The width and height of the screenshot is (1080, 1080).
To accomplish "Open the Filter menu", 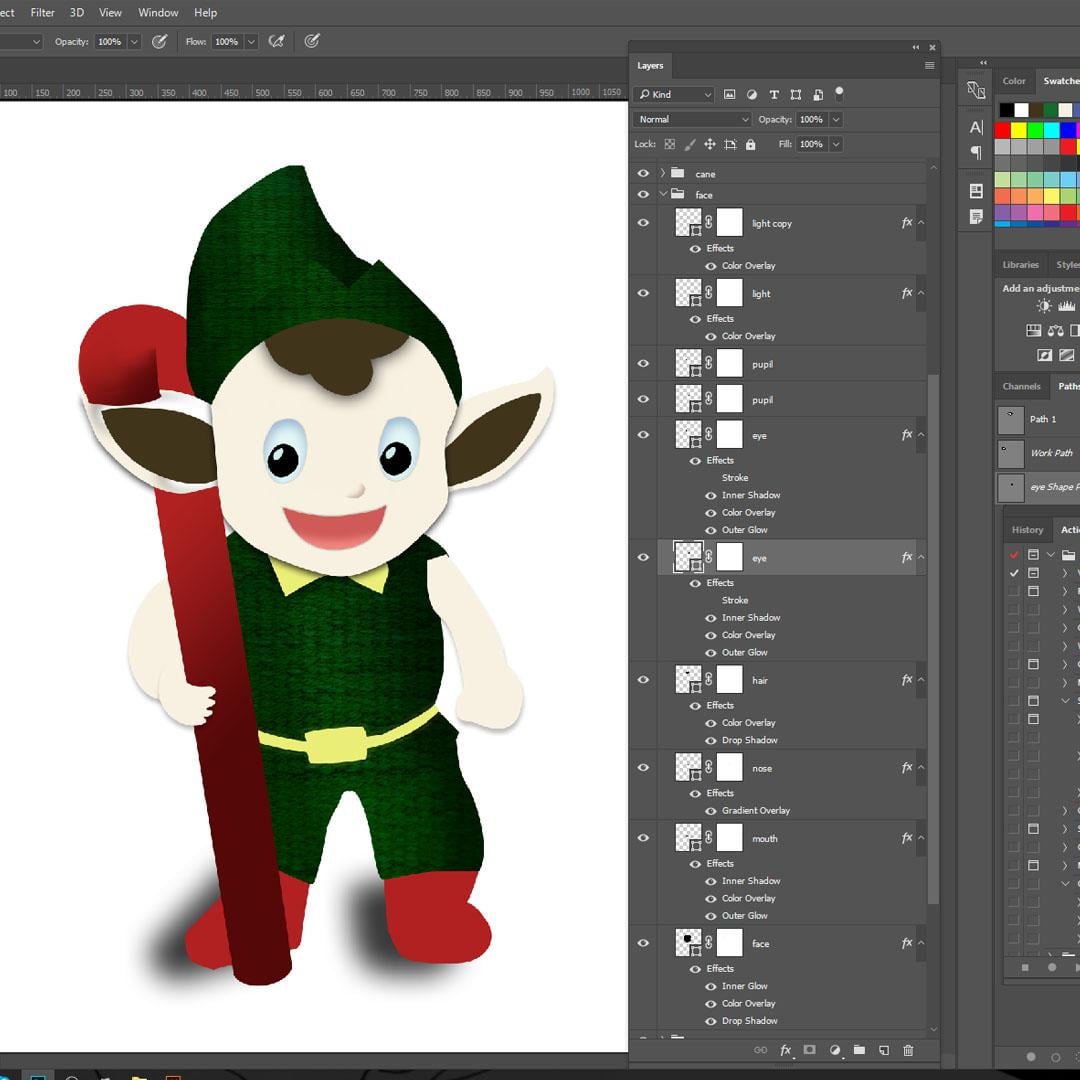I will (43, 12).
